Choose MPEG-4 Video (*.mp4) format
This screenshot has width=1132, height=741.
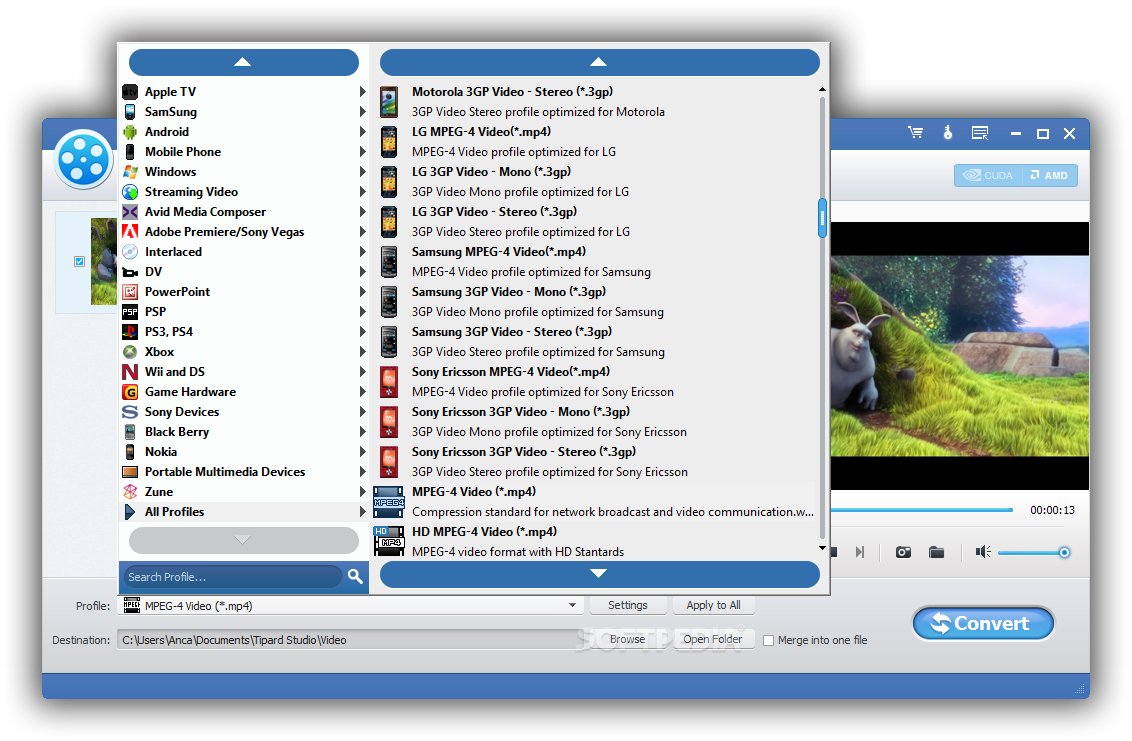[x=596, y=502]
